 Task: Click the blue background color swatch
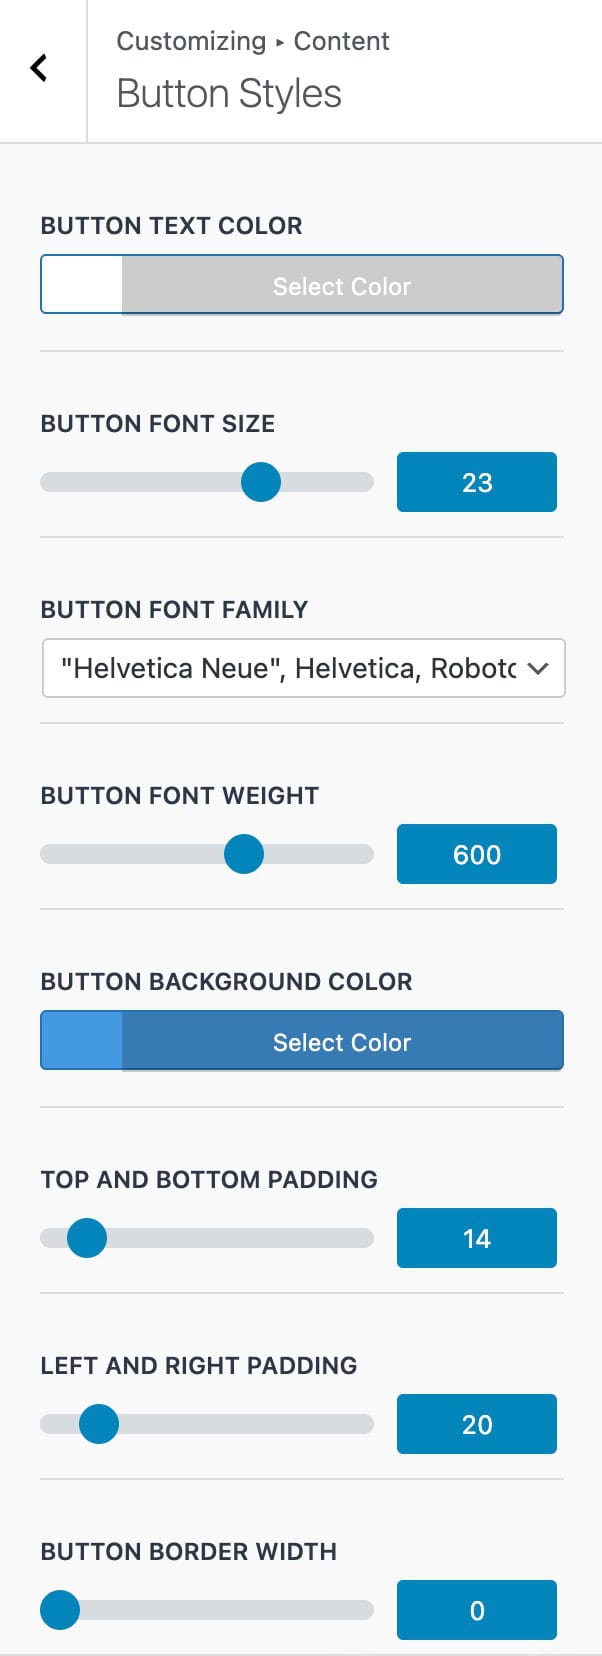point(82,1041)
